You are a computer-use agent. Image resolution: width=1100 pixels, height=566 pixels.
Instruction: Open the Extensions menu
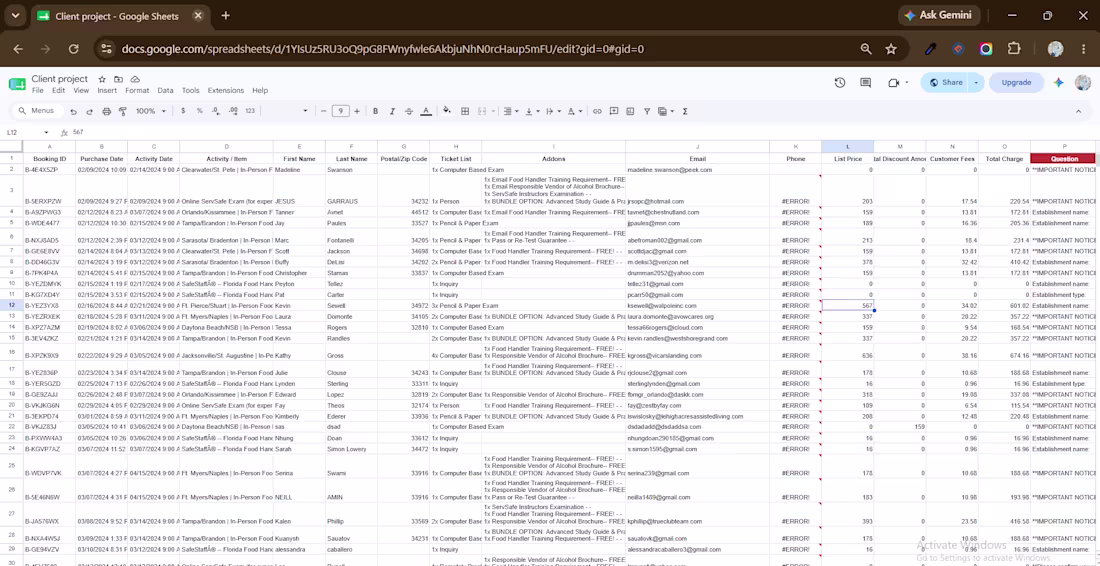tap(225, 90)
